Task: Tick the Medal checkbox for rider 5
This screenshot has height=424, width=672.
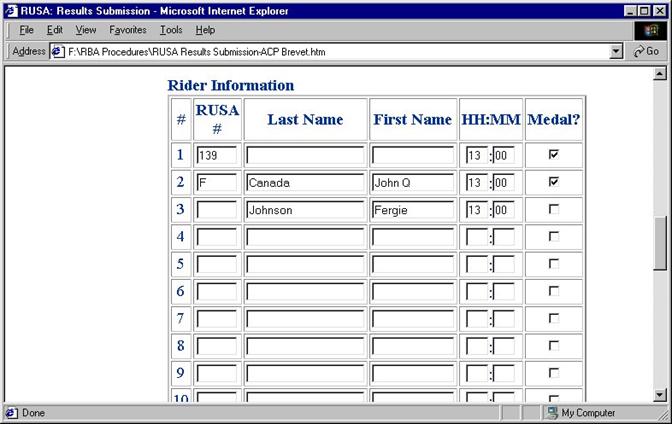Action: point(553,264)
